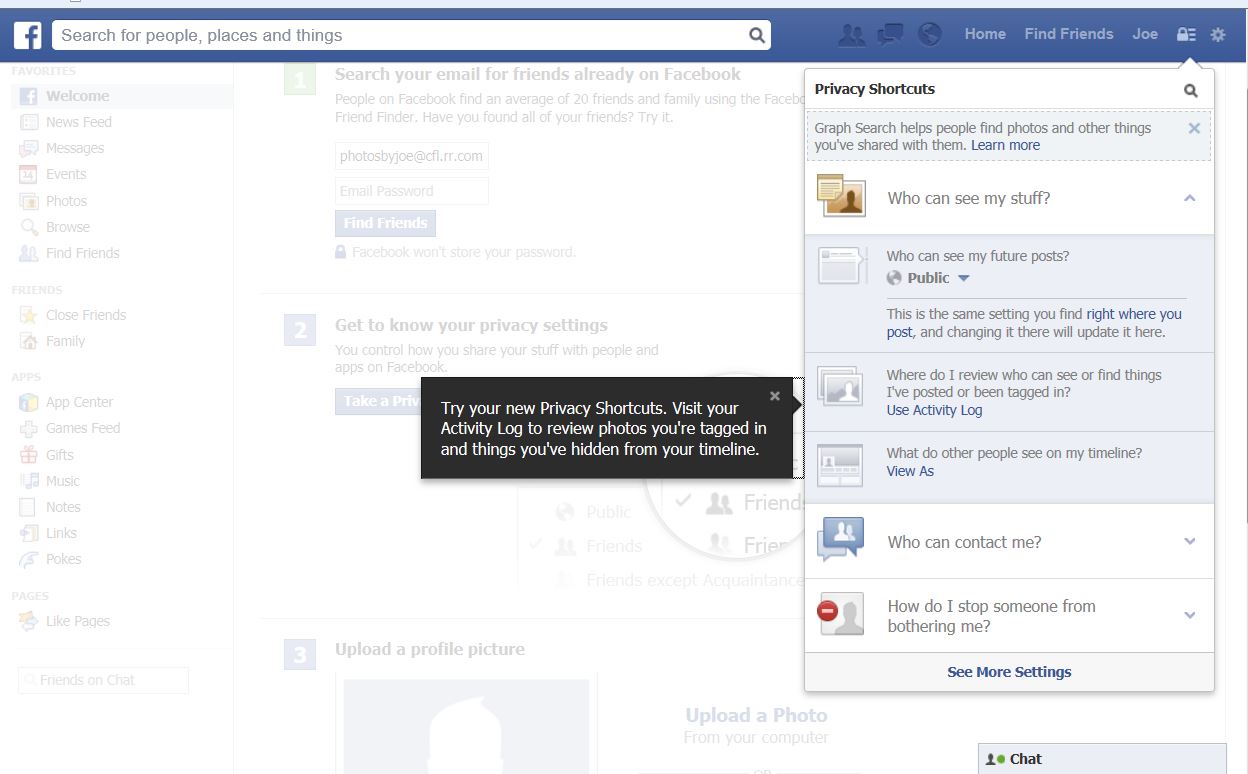1248x774 pixels.
Task: Click the Learn more link
Action: [x=1005, y=145]
